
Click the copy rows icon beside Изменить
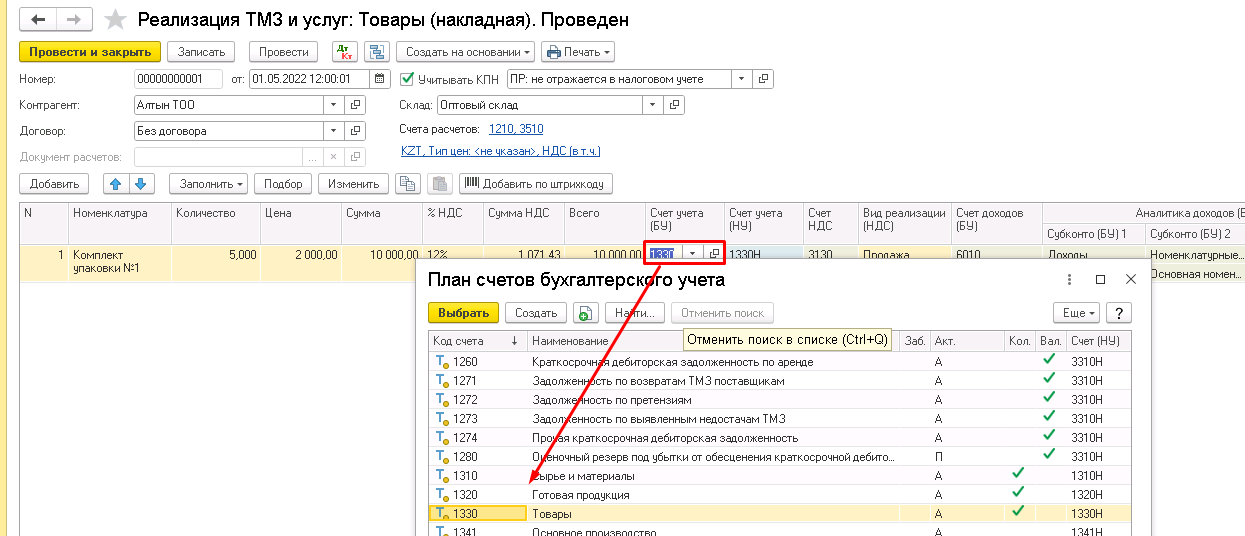point(407,184)
